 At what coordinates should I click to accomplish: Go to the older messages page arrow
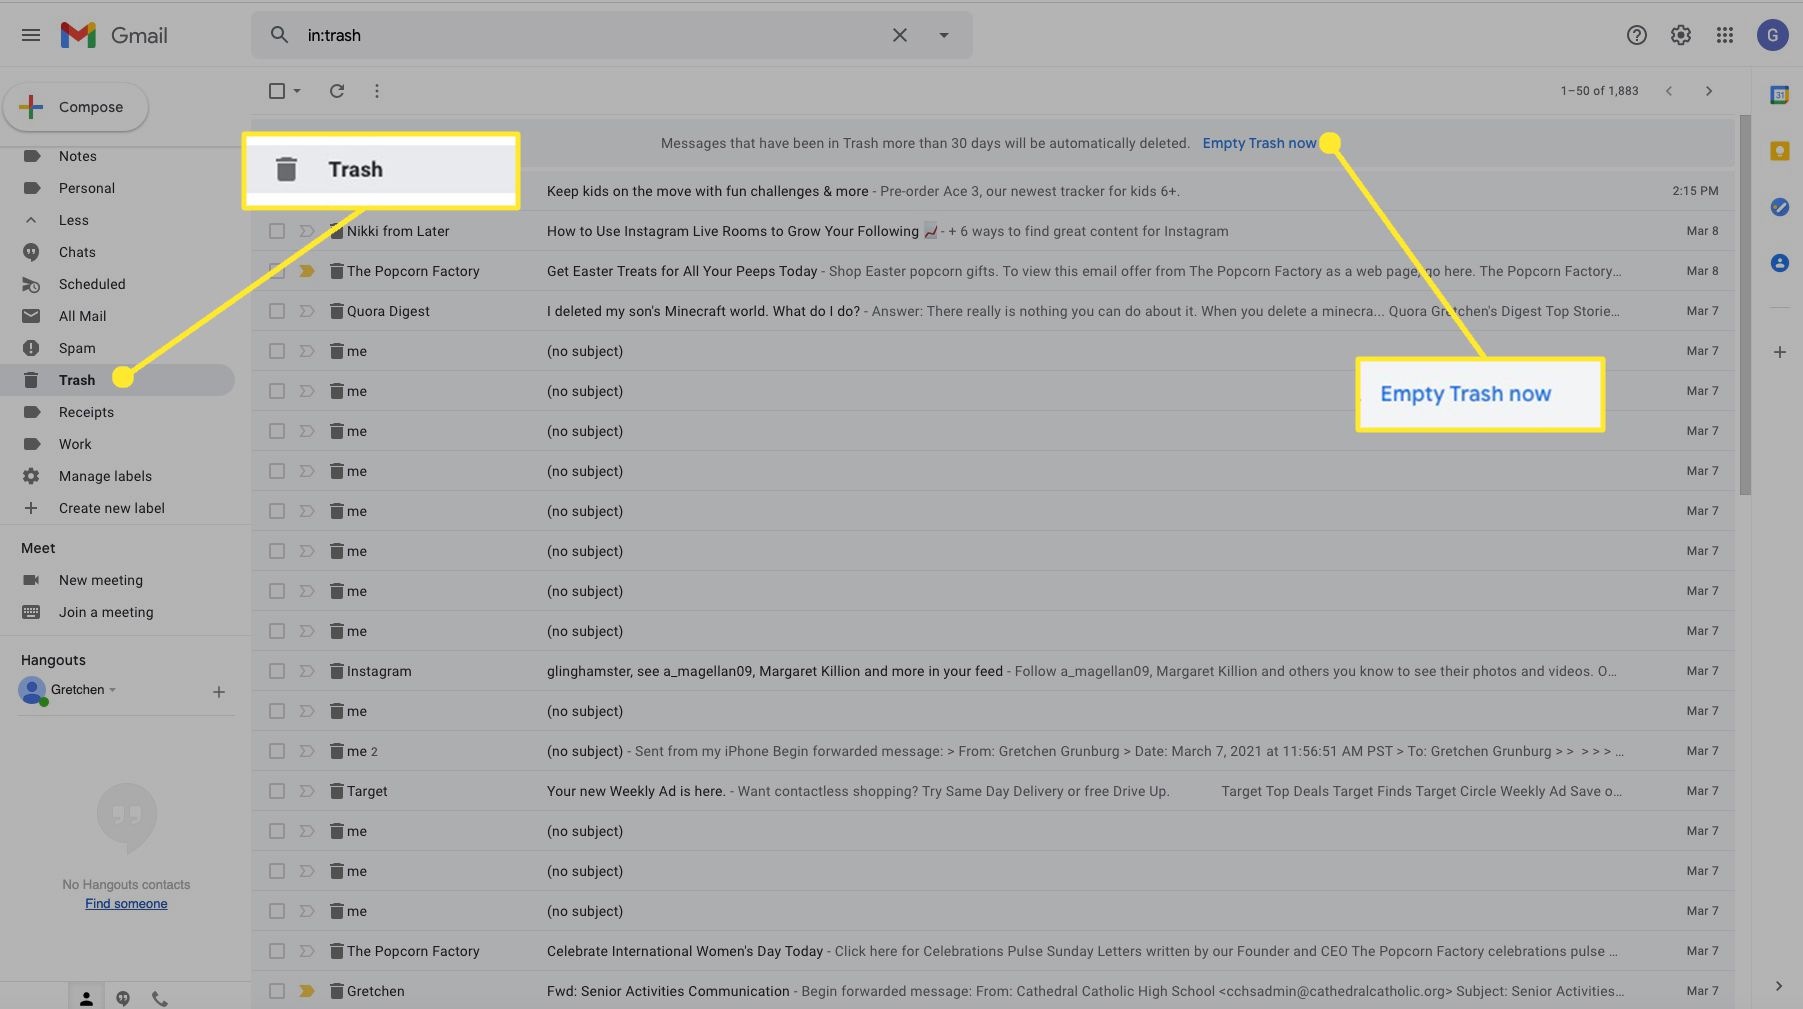1709,91
